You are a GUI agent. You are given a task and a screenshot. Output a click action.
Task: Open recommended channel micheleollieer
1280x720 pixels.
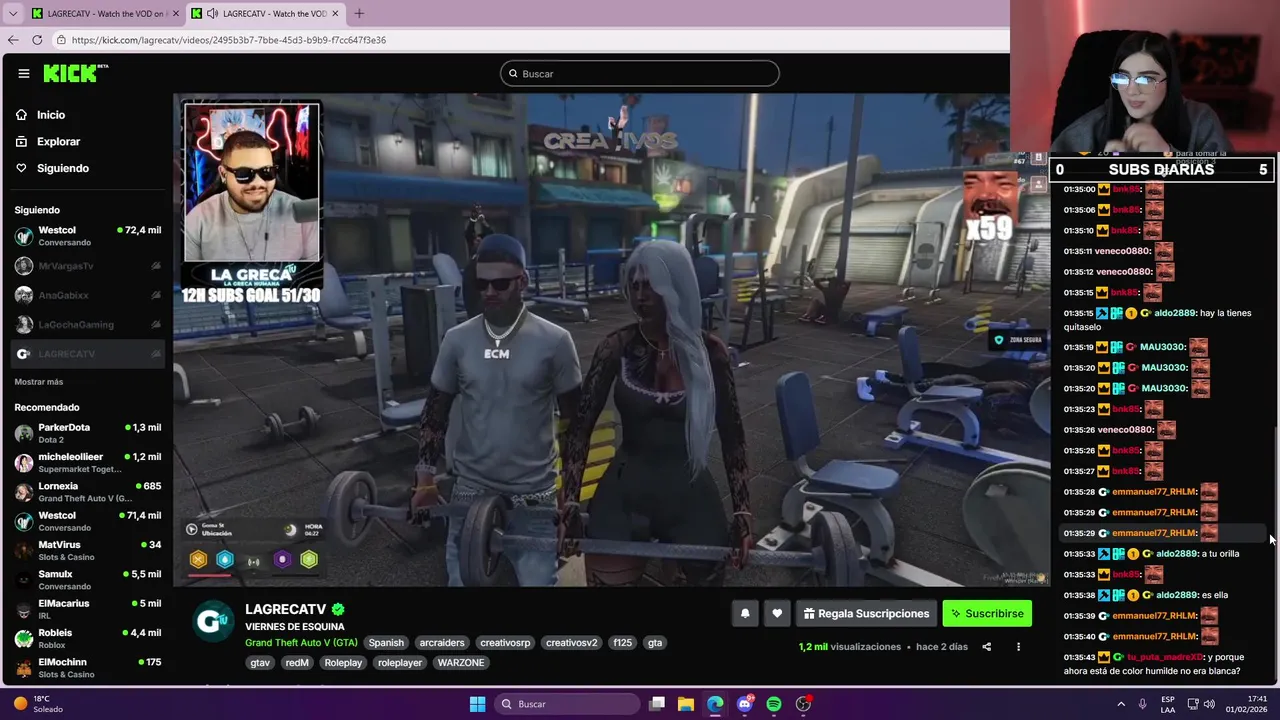(88, 462)
